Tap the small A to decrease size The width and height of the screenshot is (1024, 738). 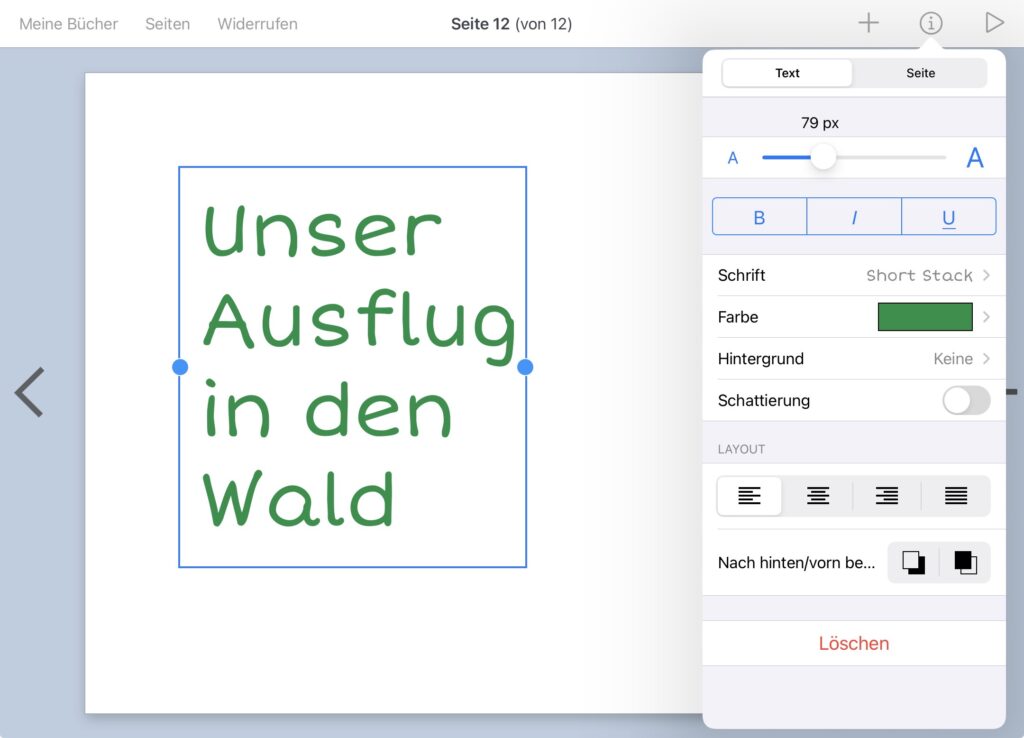pos(733,158)
